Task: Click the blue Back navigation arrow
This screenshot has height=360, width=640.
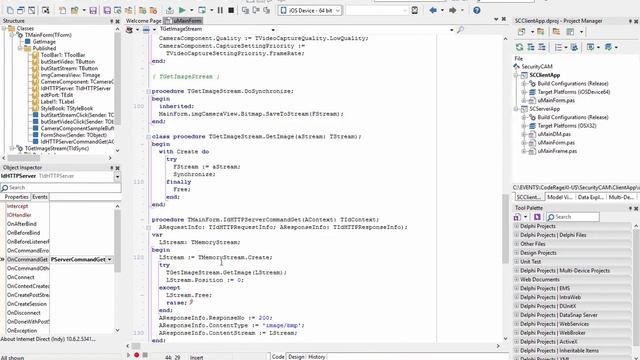Action: tap(433, 10)
